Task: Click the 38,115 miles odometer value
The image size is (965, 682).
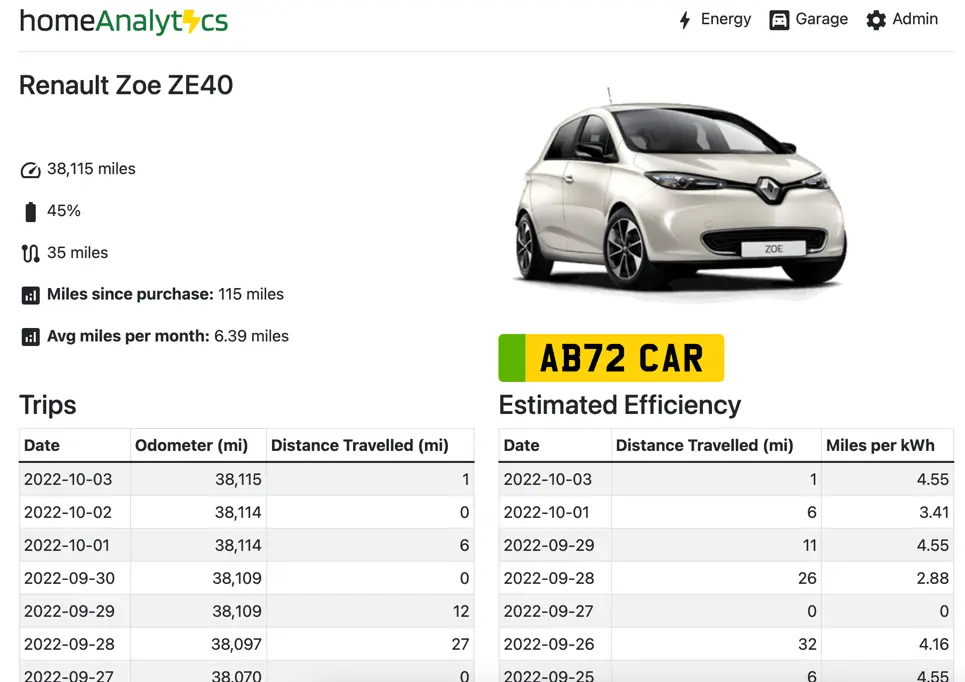Action: coord(91,169)
